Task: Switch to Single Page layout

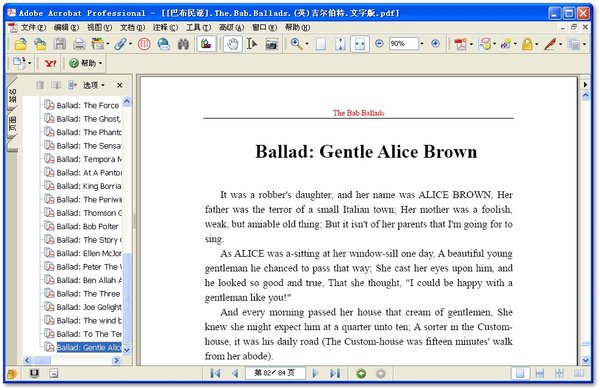Action: click(x=520, y=373)
